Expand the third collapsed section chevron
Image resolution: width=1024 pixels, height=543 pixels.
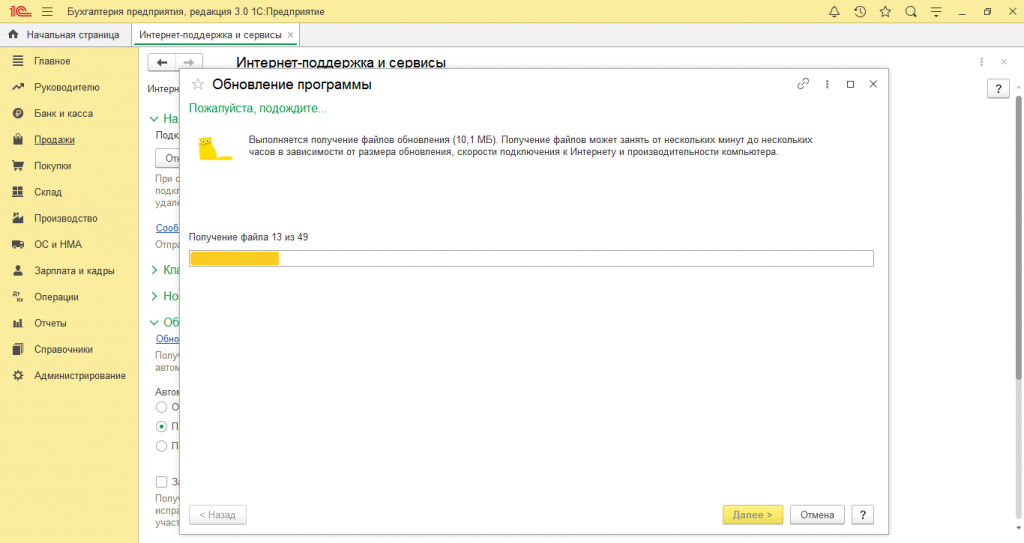click(154, 296)
